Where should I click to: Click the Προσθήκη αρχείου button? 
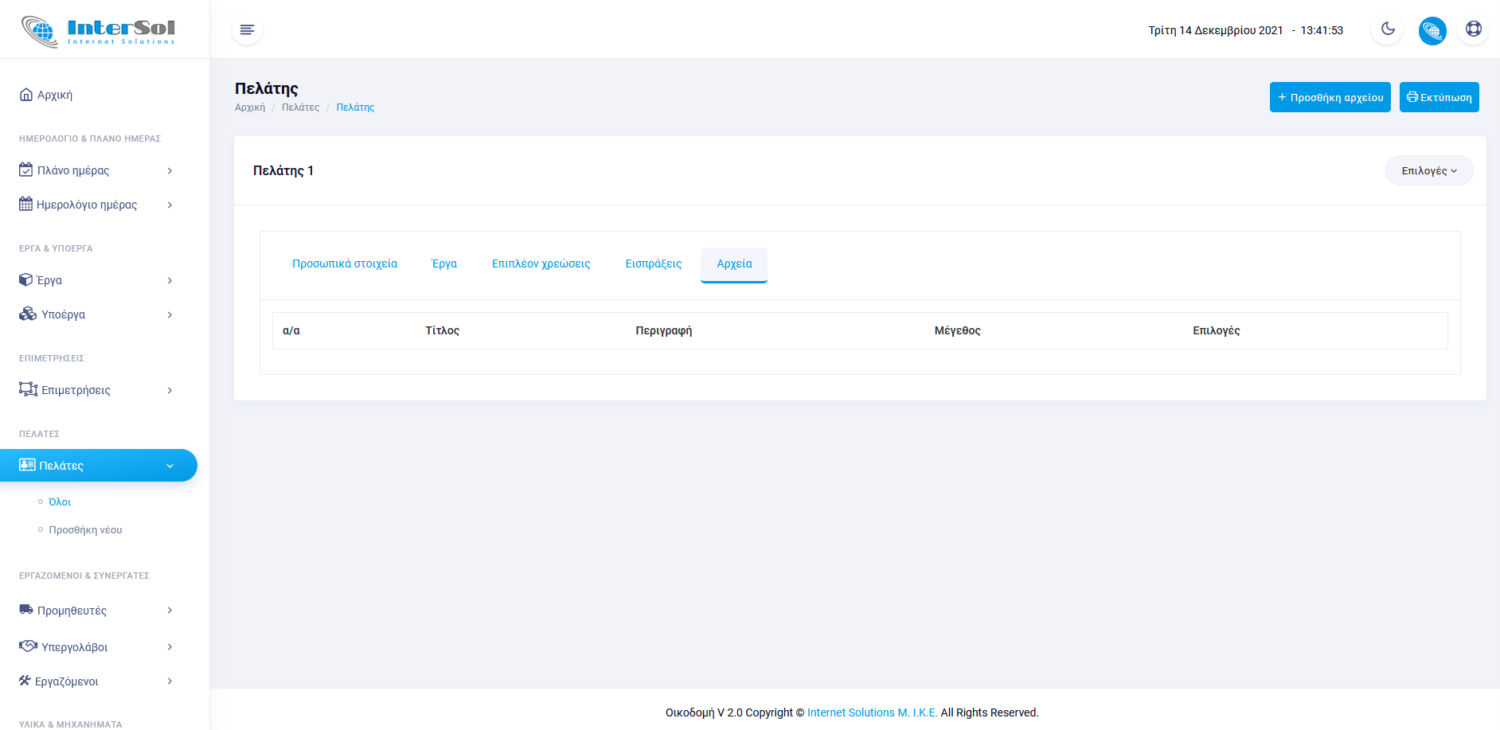coord(1329,97)
